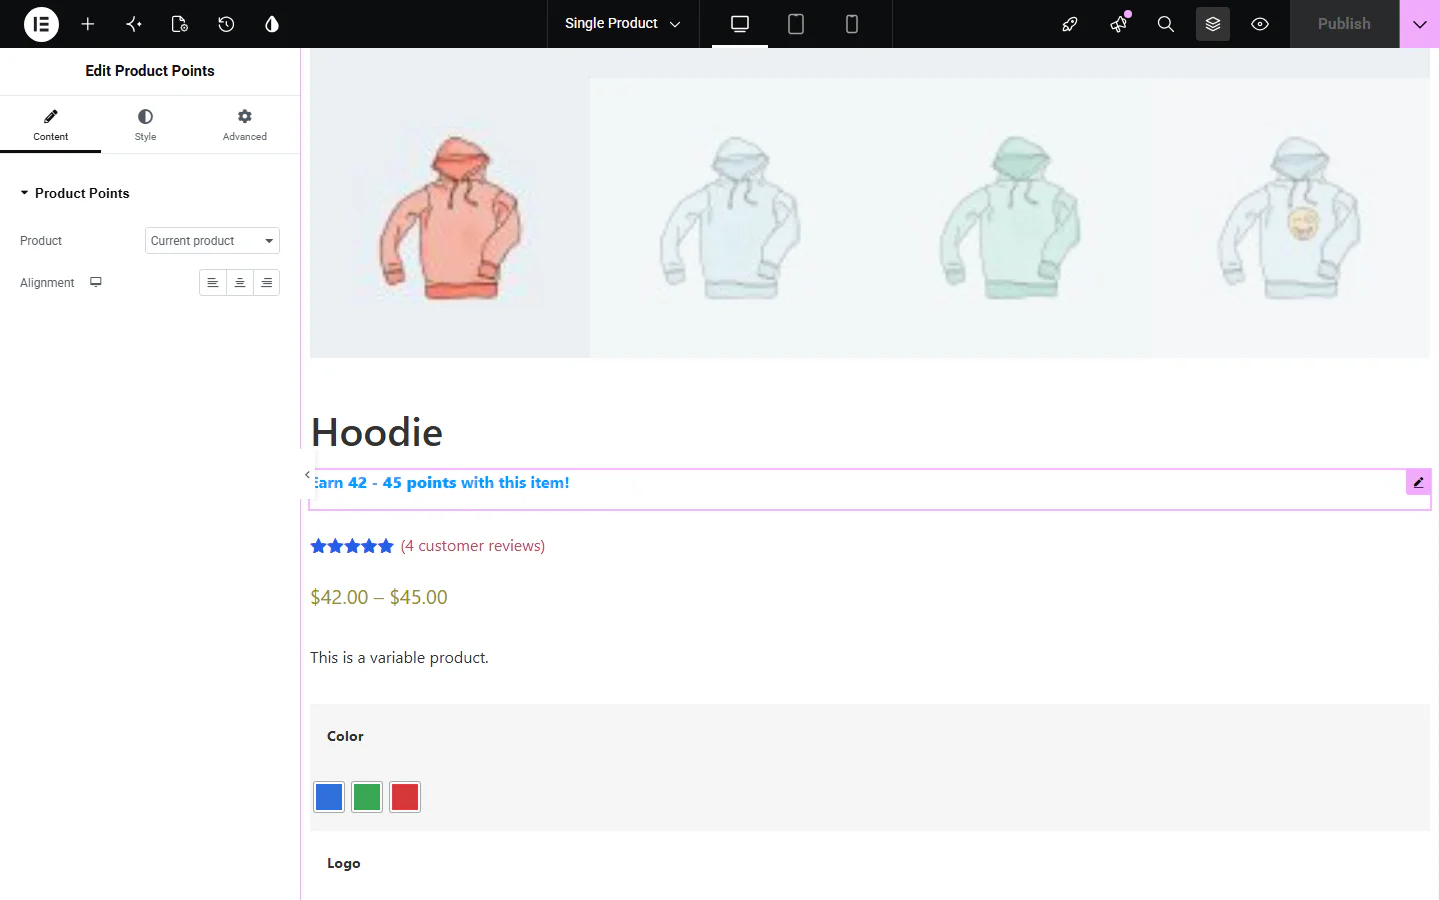
Task: Click the five-star rating icons
Action: pyautogui.click(x=352, y=546)
